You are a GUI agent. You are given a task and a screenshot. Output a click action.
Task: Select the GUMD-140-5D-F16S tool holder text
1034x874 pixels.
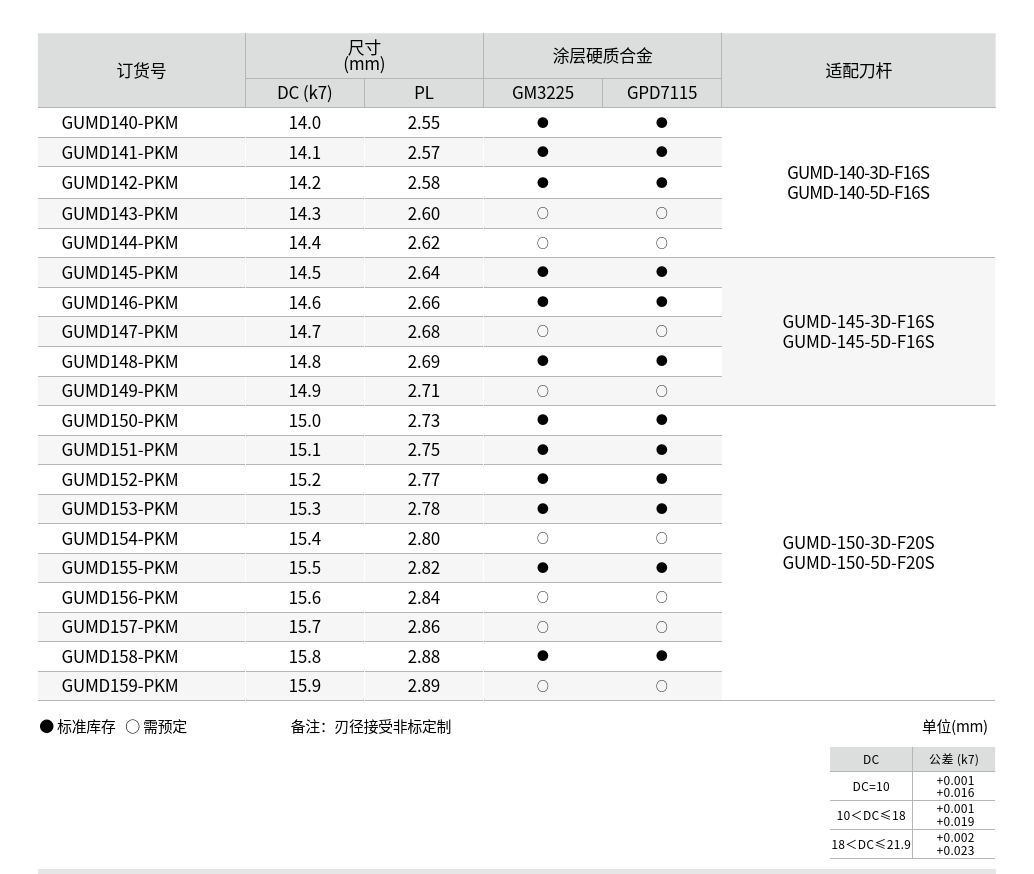tap(858, 193)
